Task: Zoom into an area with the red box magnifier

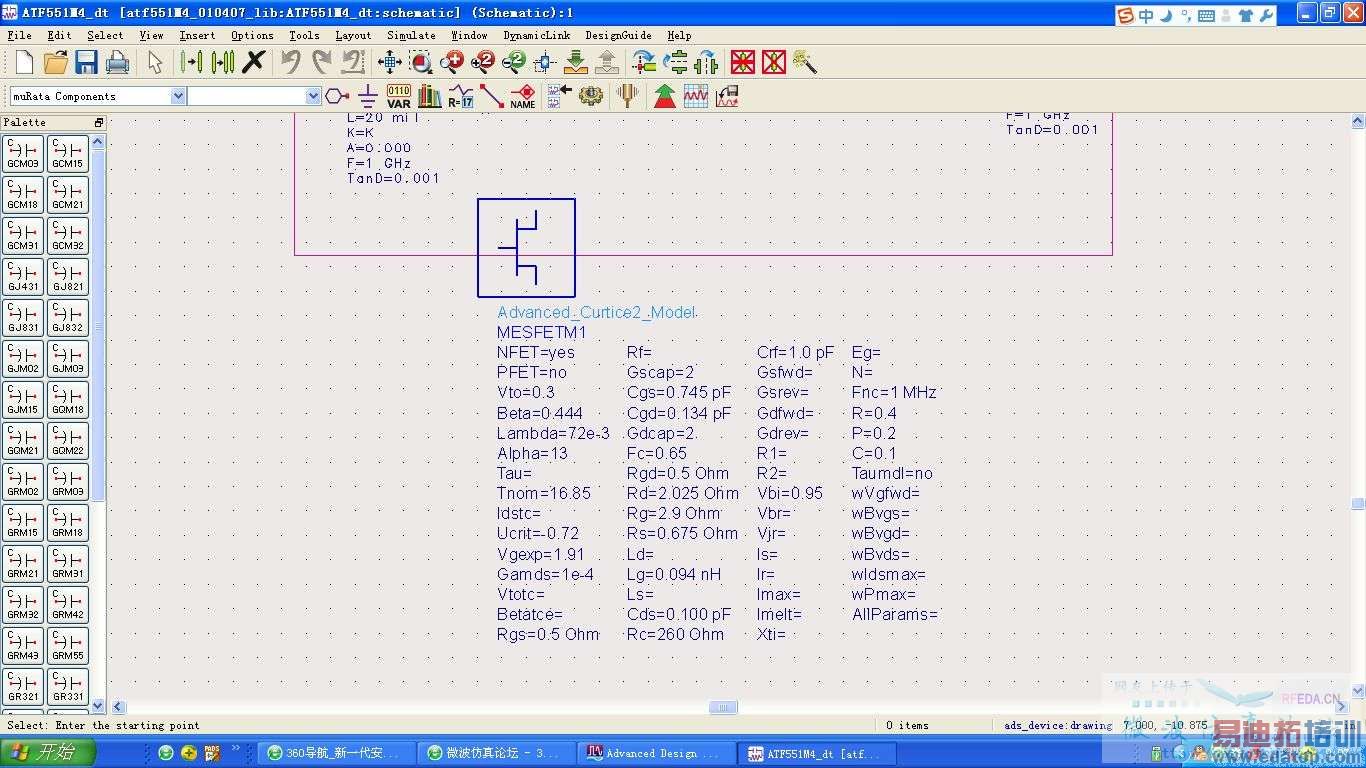Action: tap(421, 62)
